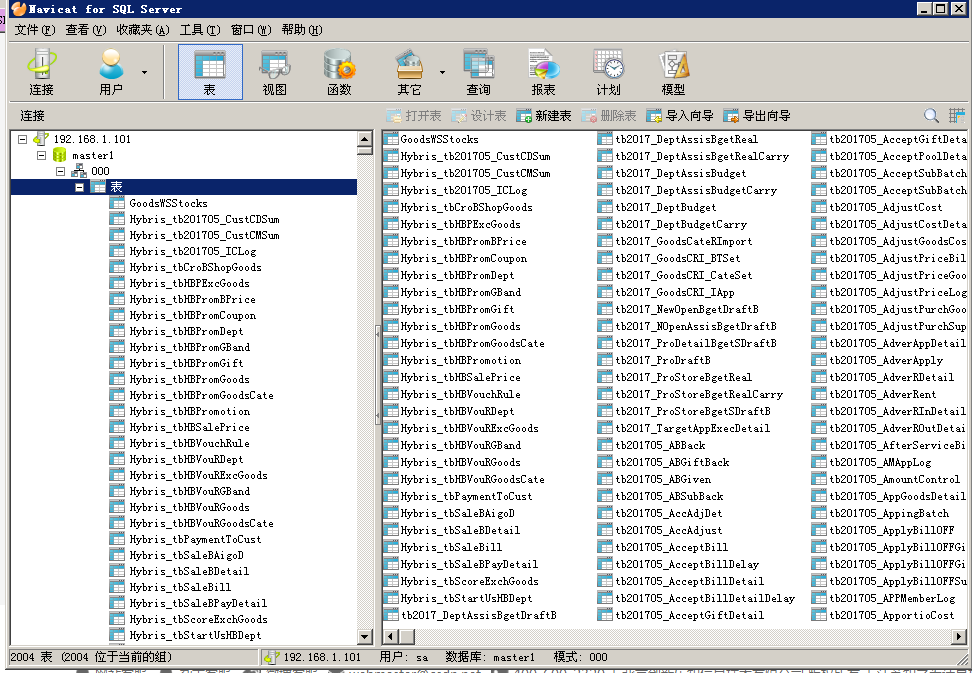The image size is (972, 673).
Task: Open the 文件(F) menu
Action: (35, 30)
